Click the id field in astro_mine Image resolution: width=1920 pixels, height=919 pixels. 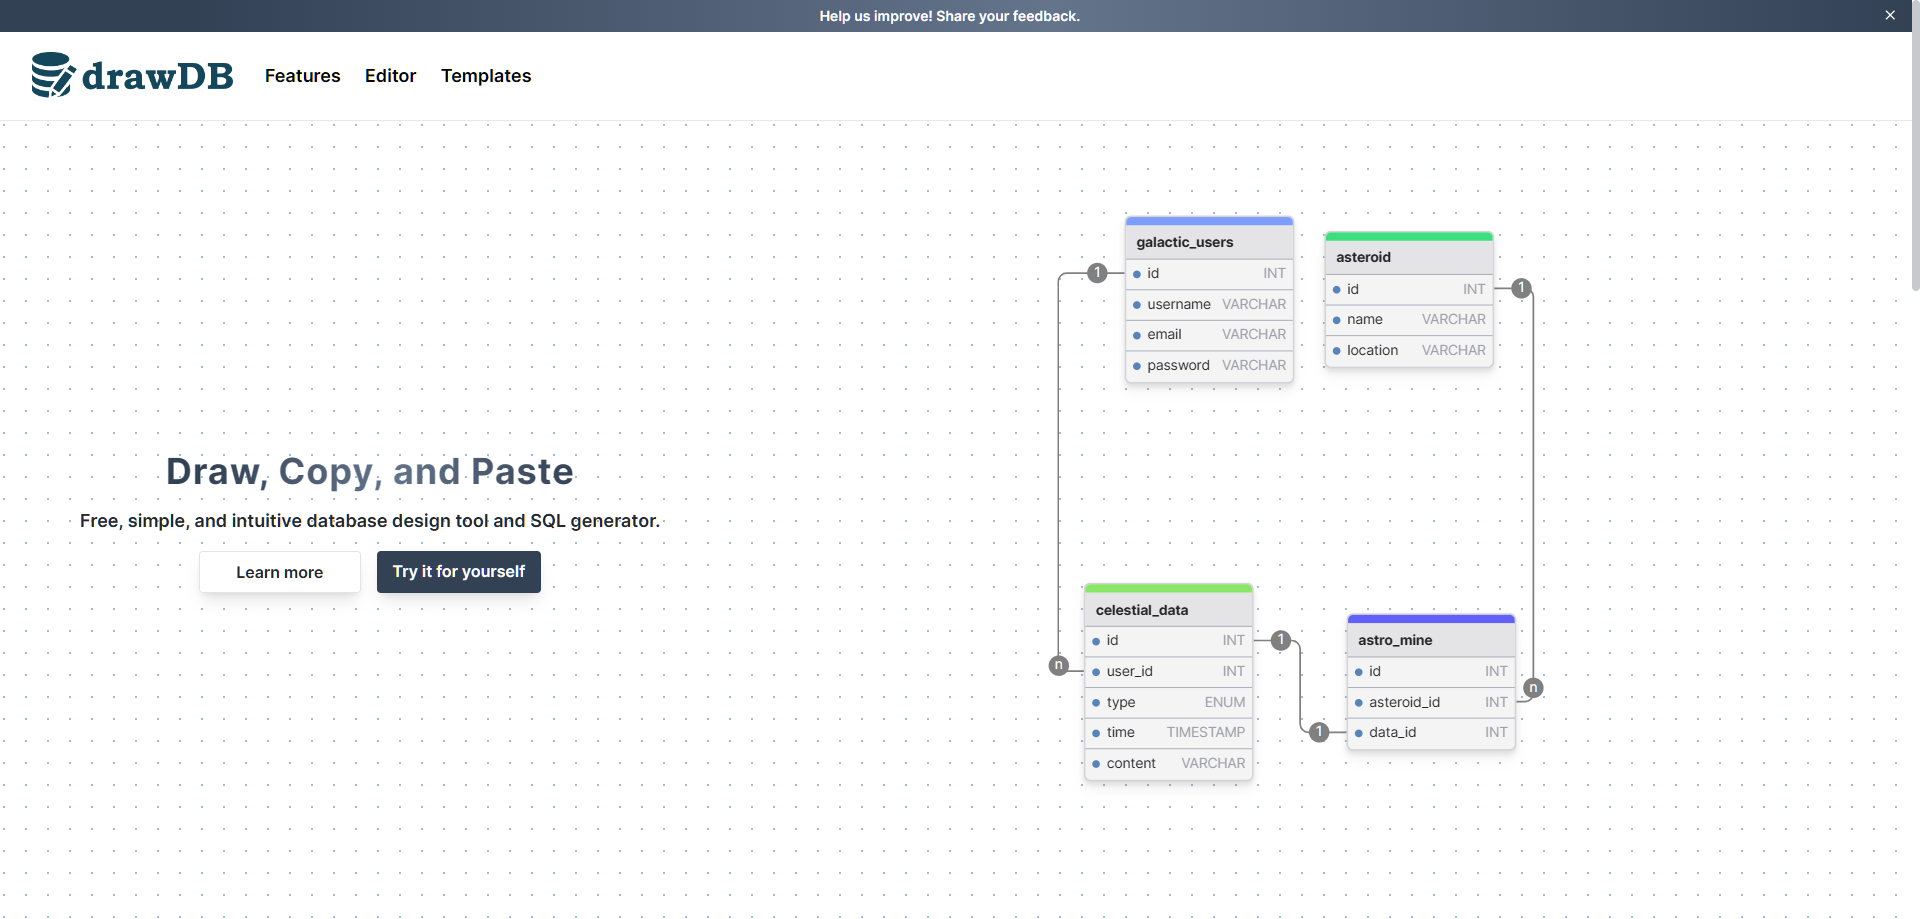pos(1431,672)
